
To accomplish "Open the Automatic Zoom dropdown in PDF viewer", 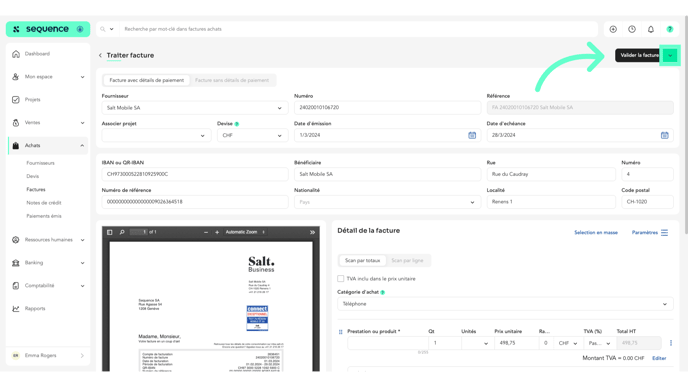I will point(244,232).
